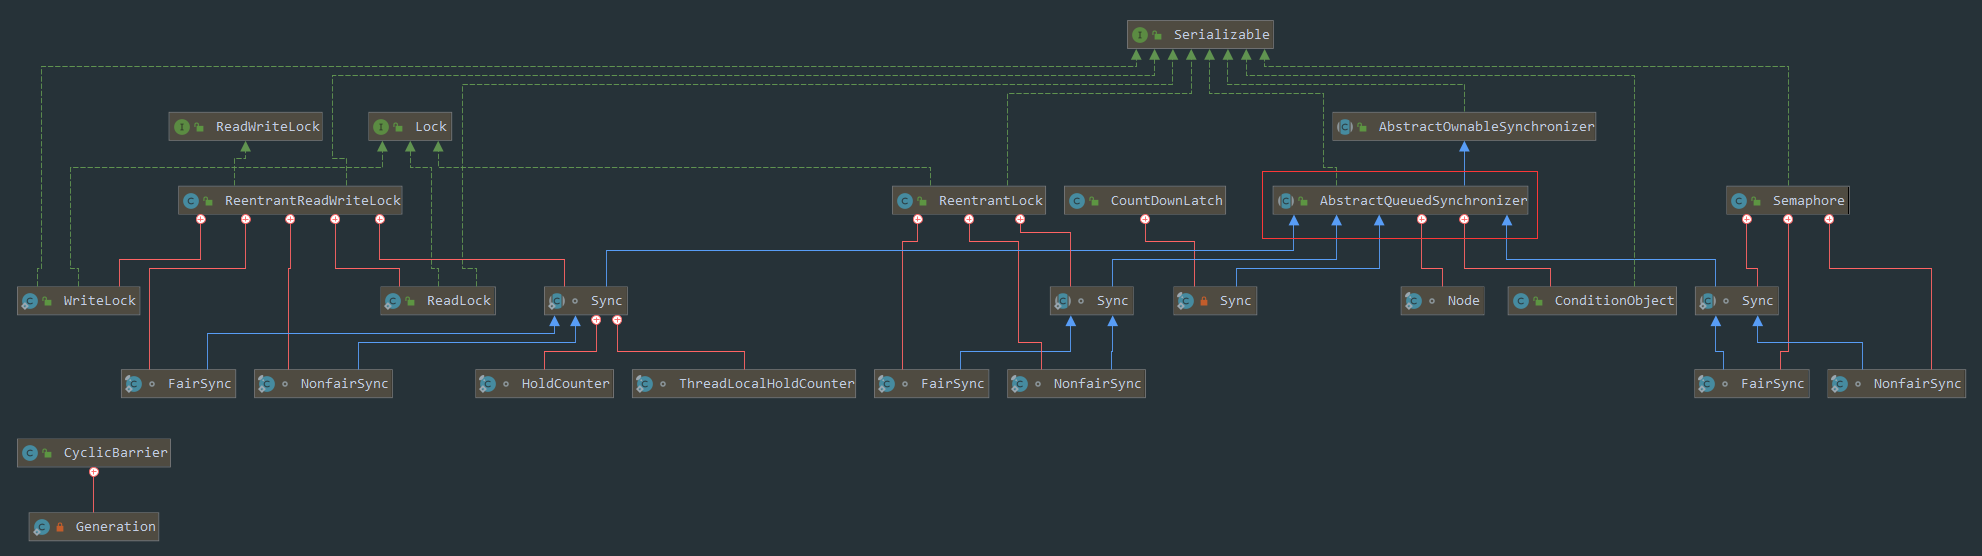The width and height of the screenshot is (1982, 556).
Task: Click the ReadWriteLock interface icon
Action: pyautogui.click(x=182, y=127)
